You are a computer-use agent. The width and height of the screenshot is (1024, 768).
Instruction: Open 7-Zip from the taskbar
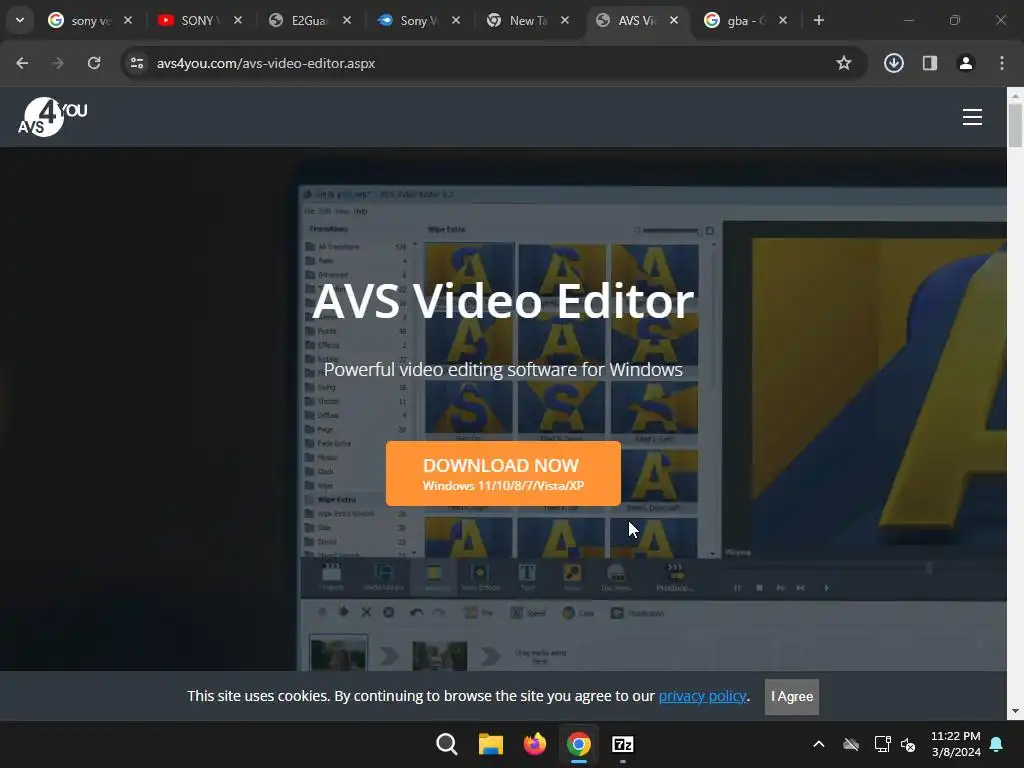click(622, 744)
